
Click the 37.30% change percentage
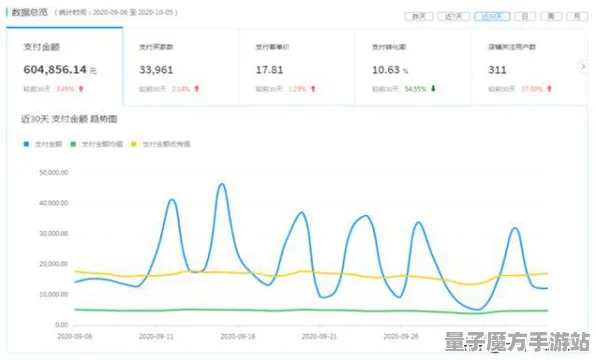(532, 89)
